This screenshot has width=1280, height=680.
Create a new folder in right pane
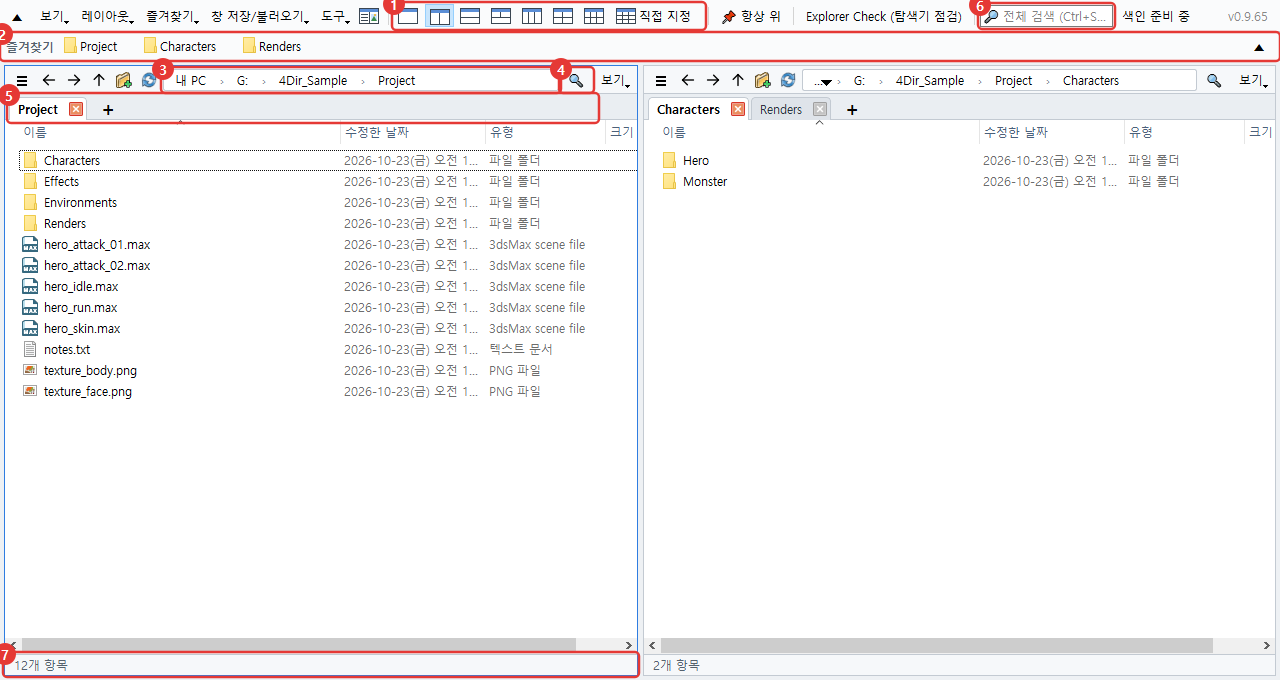(763, 80)
